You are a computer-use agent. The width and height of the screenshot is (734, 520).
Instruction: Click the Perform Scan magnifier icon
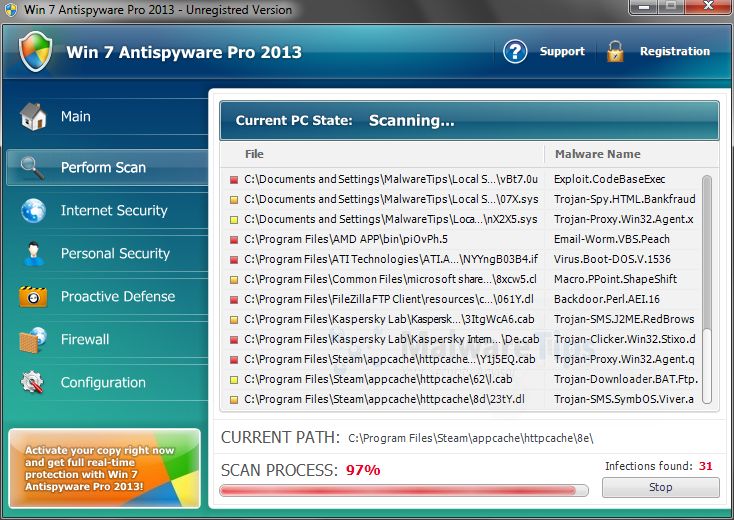click(x=32, y=168)
